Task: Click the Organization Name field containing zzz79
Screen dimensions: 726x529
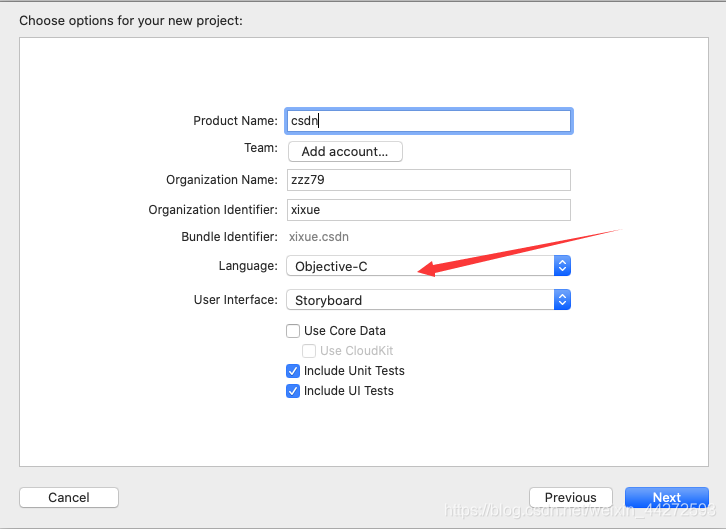Action: click(x=428, y=180)
